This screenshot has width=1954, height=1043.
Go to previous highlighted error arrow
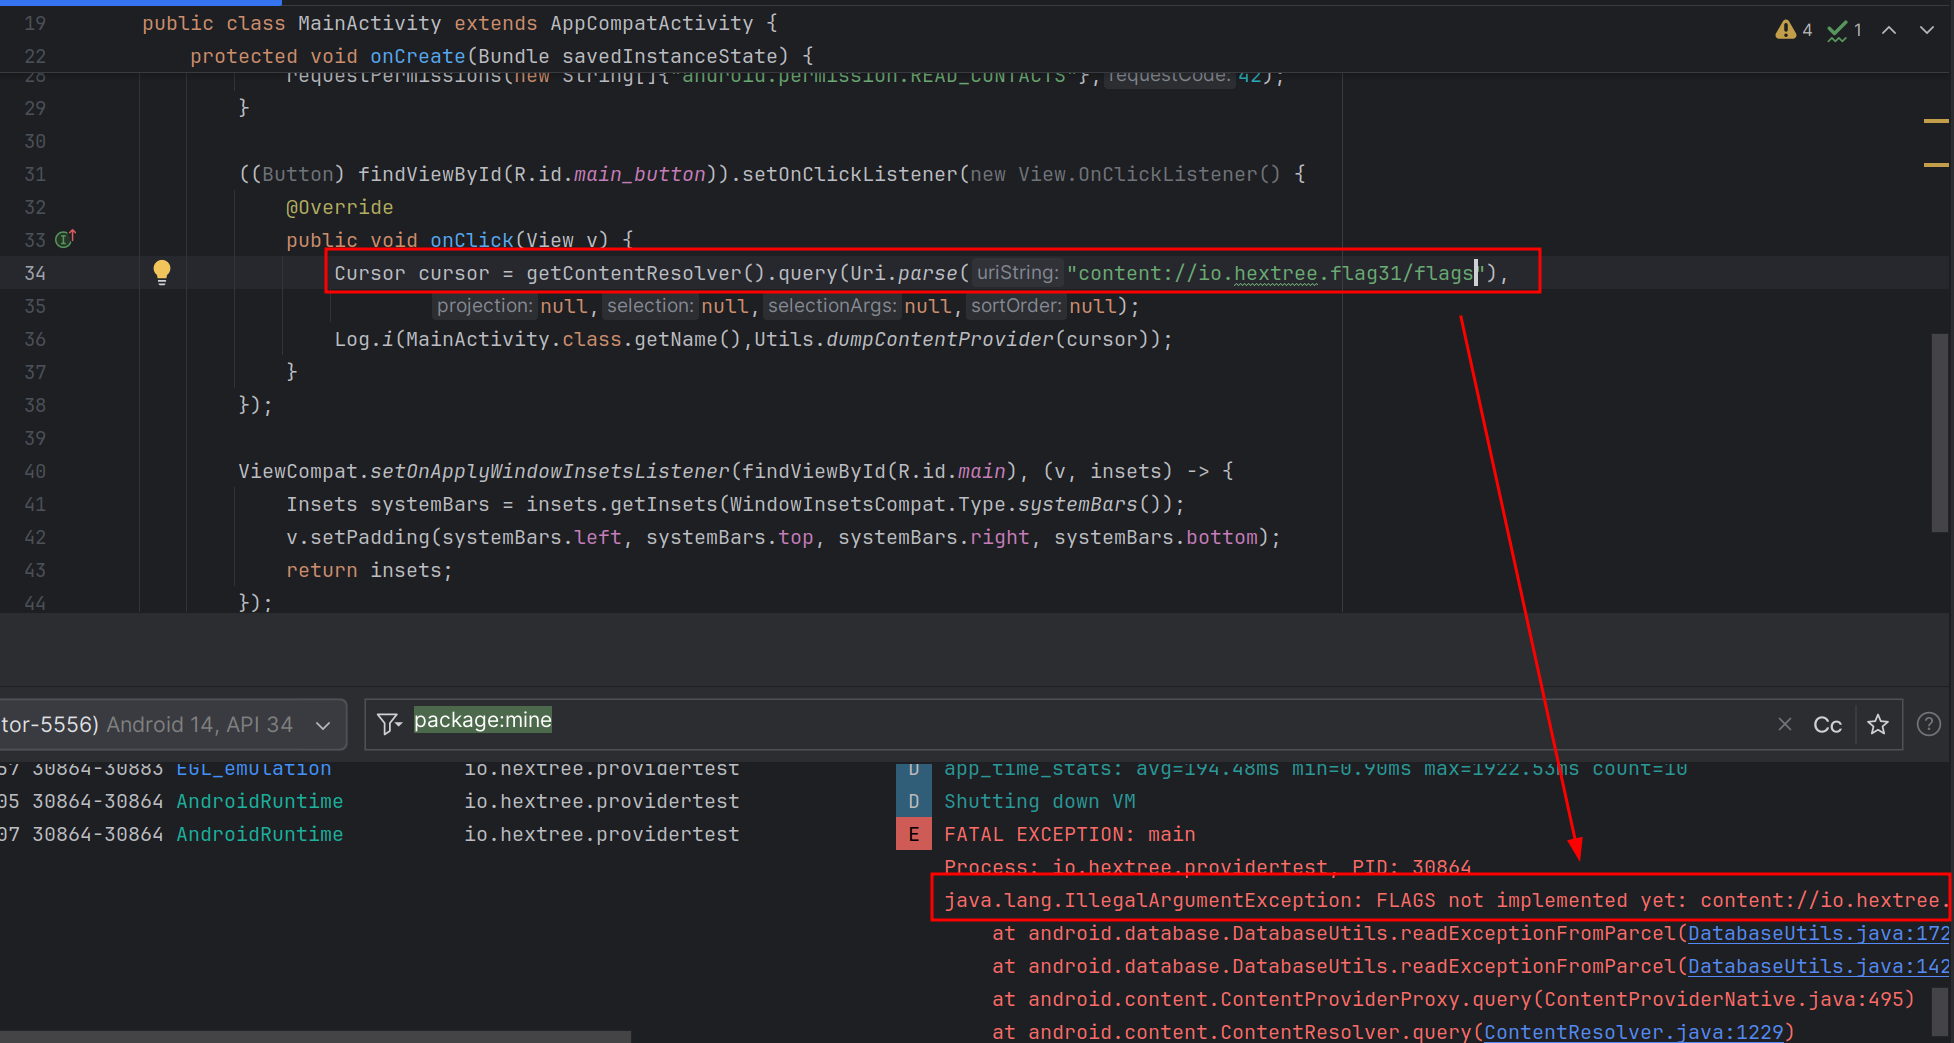click(x=1889, y=30)
